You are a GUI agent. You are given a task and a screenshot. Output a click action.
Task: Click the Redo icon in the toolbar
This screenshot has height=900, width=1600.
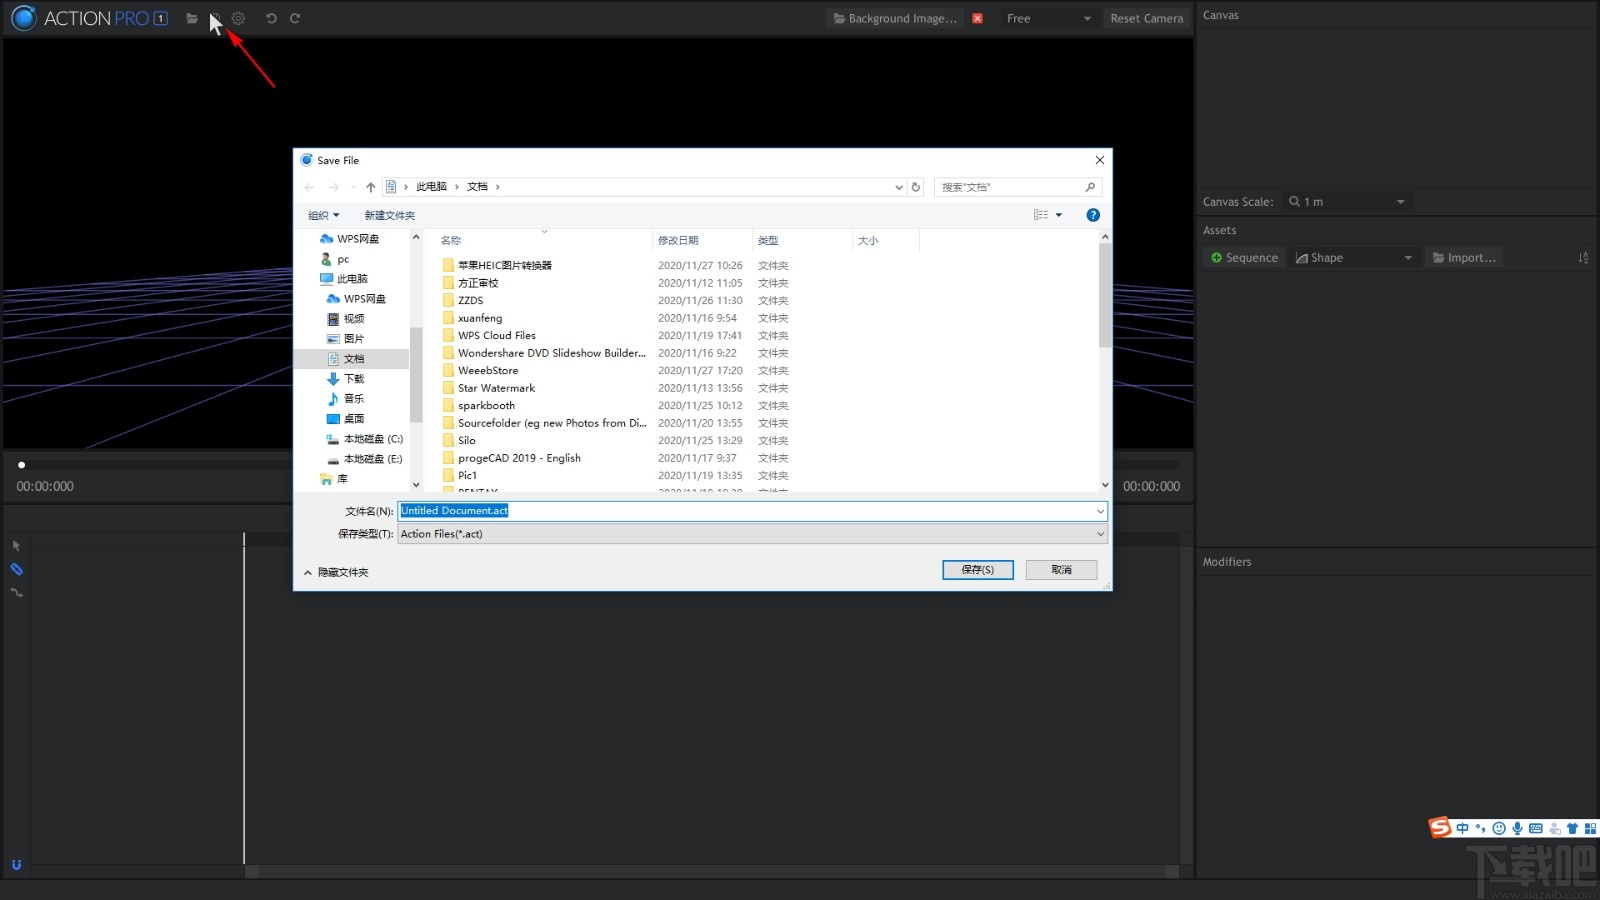pyautogui.click(x=295, y=18)
